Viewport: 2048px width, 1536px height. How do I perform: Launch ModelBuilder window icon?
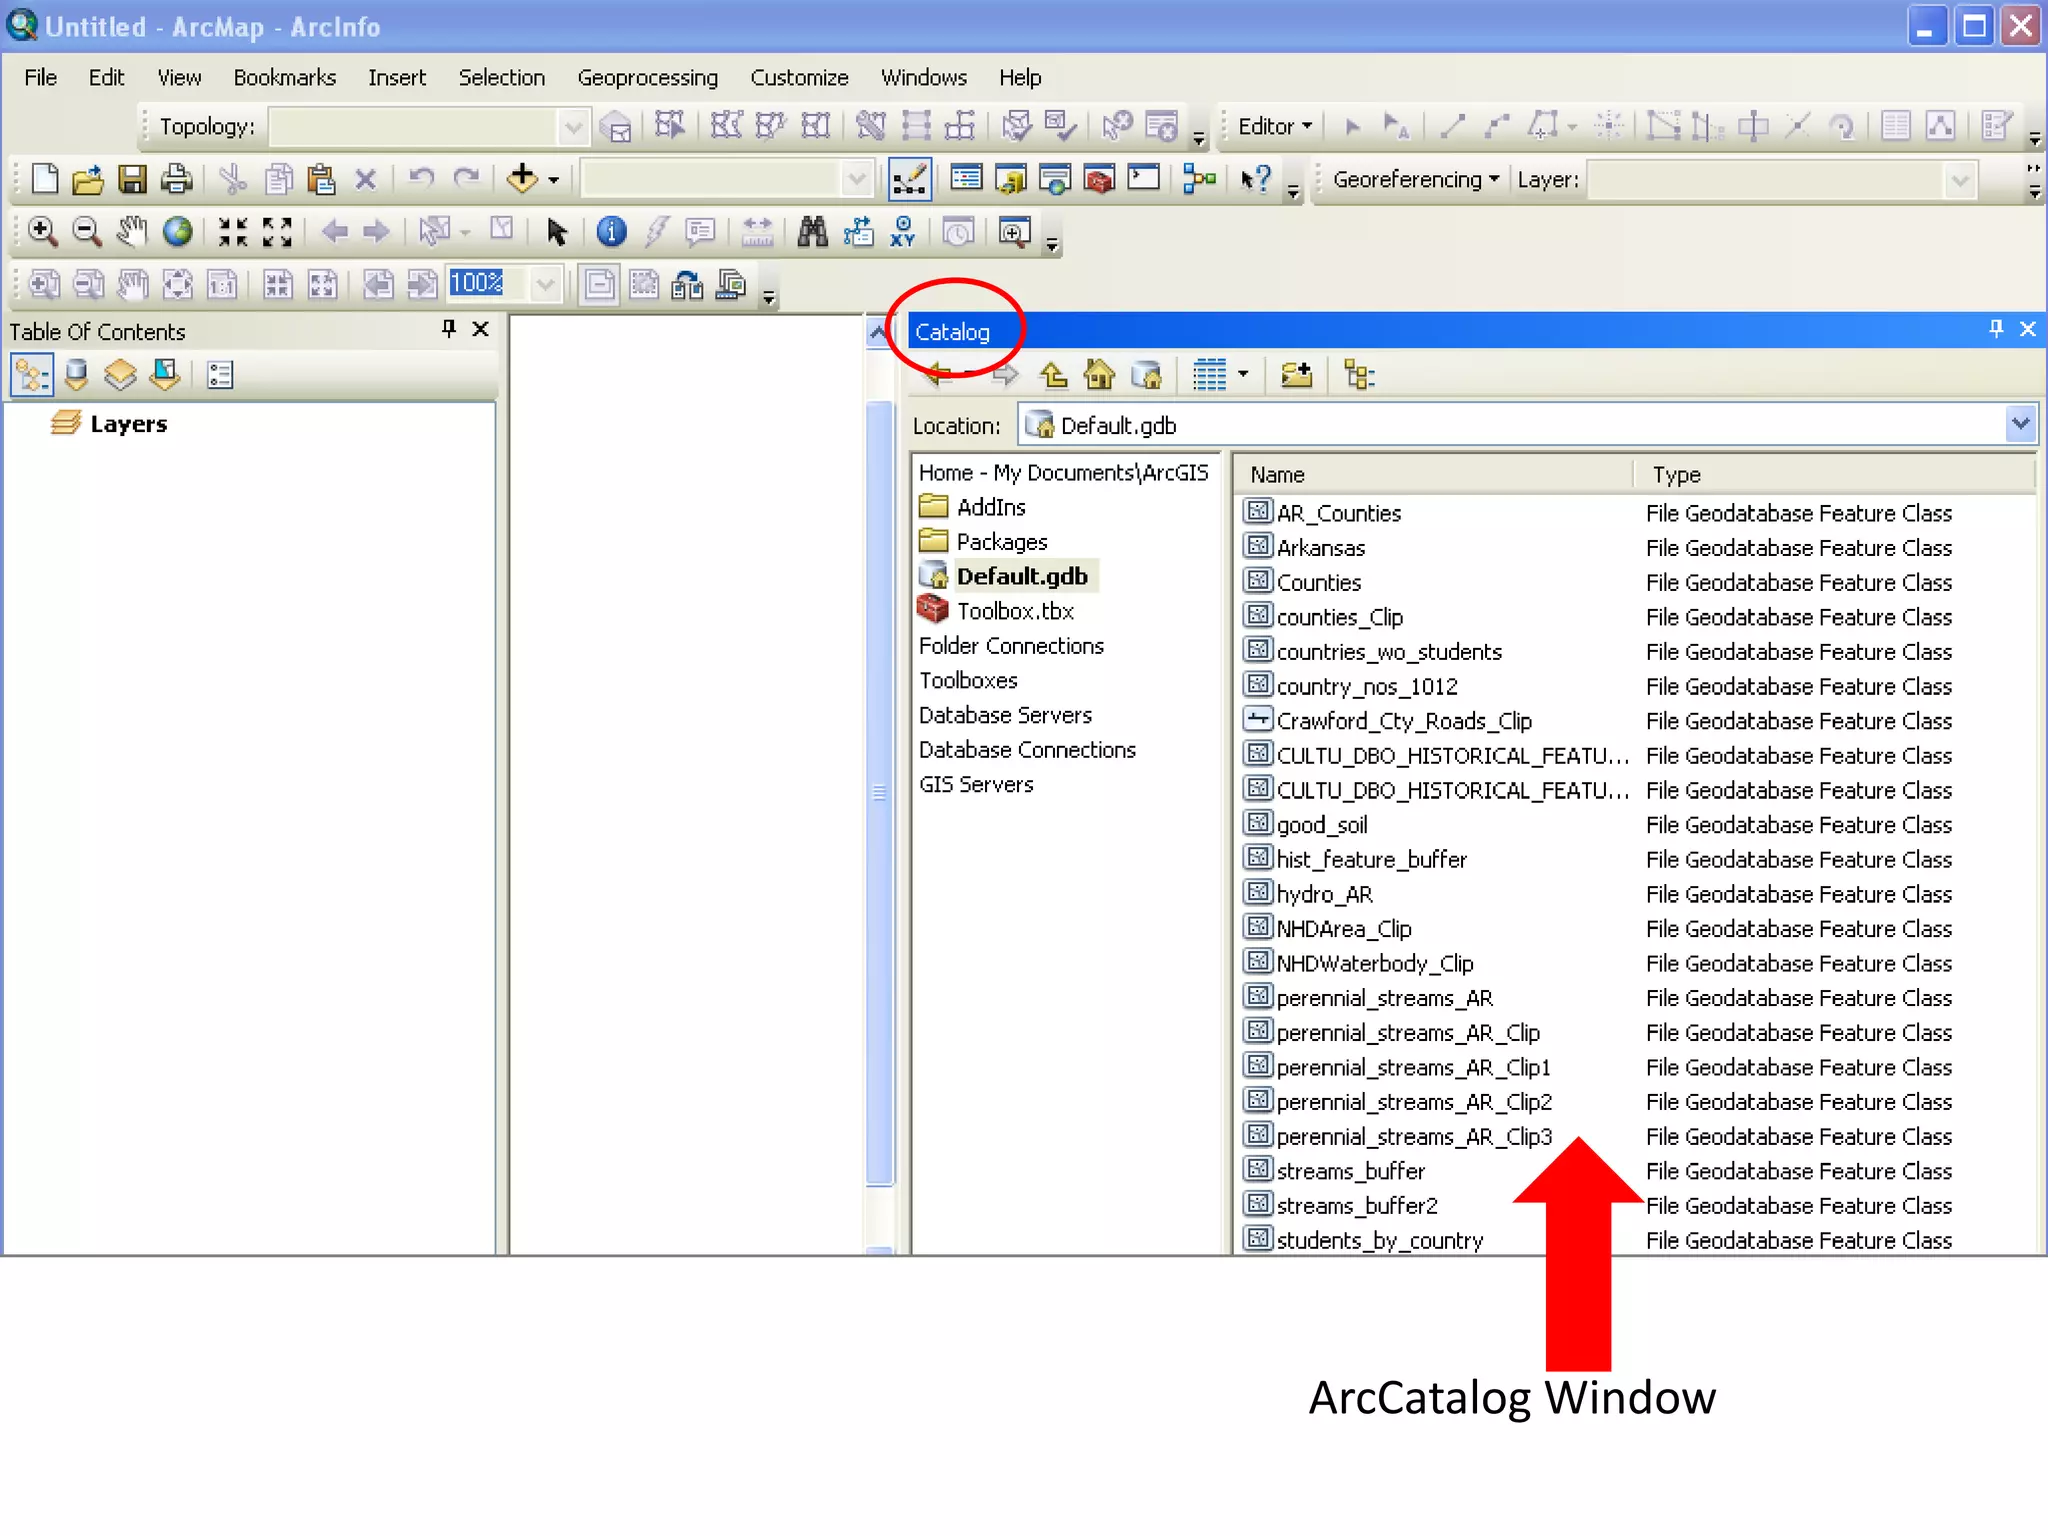[x=1199, y=179]
